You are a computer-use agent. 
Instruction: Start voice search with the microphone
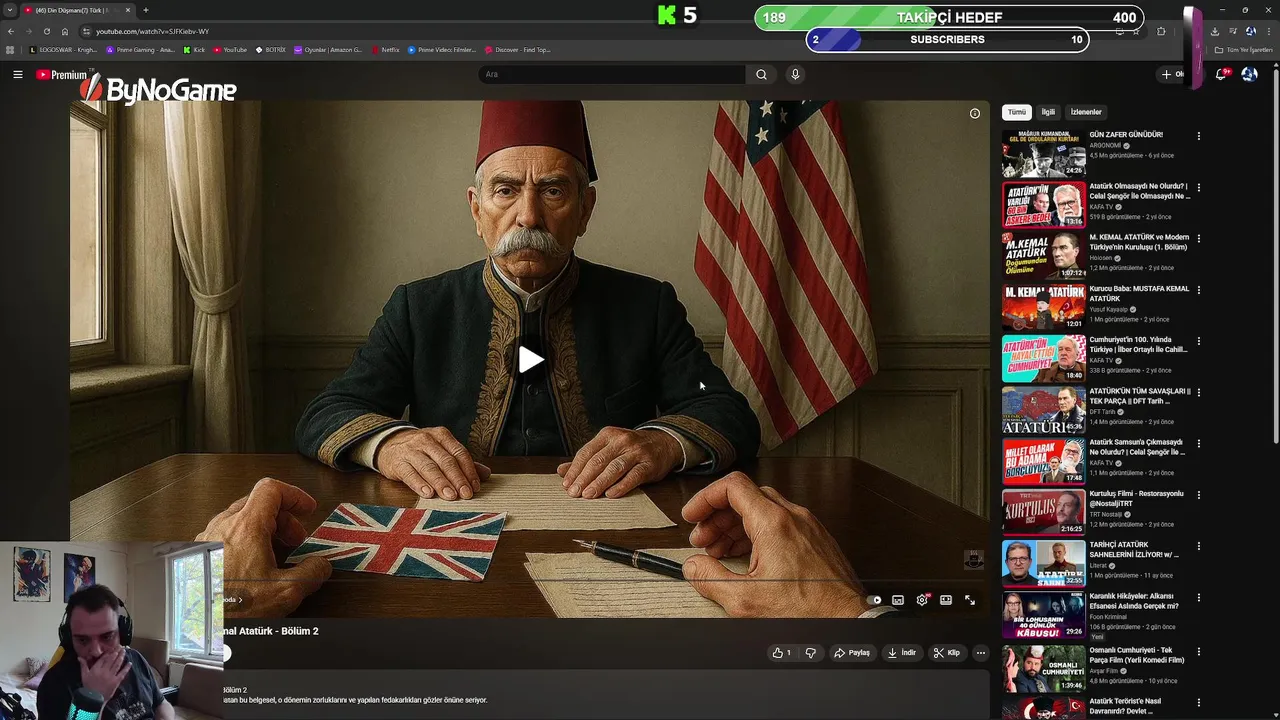coord(795,74)
